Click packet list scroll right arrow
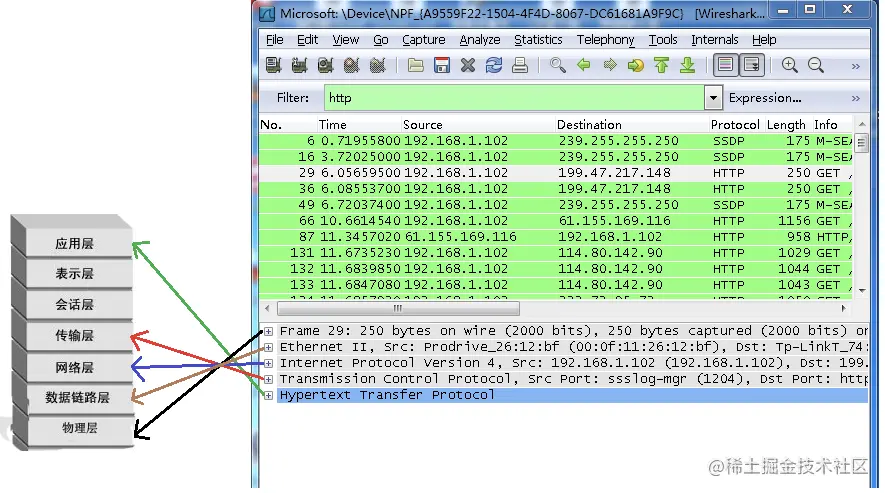 click(x=843, y=308)
